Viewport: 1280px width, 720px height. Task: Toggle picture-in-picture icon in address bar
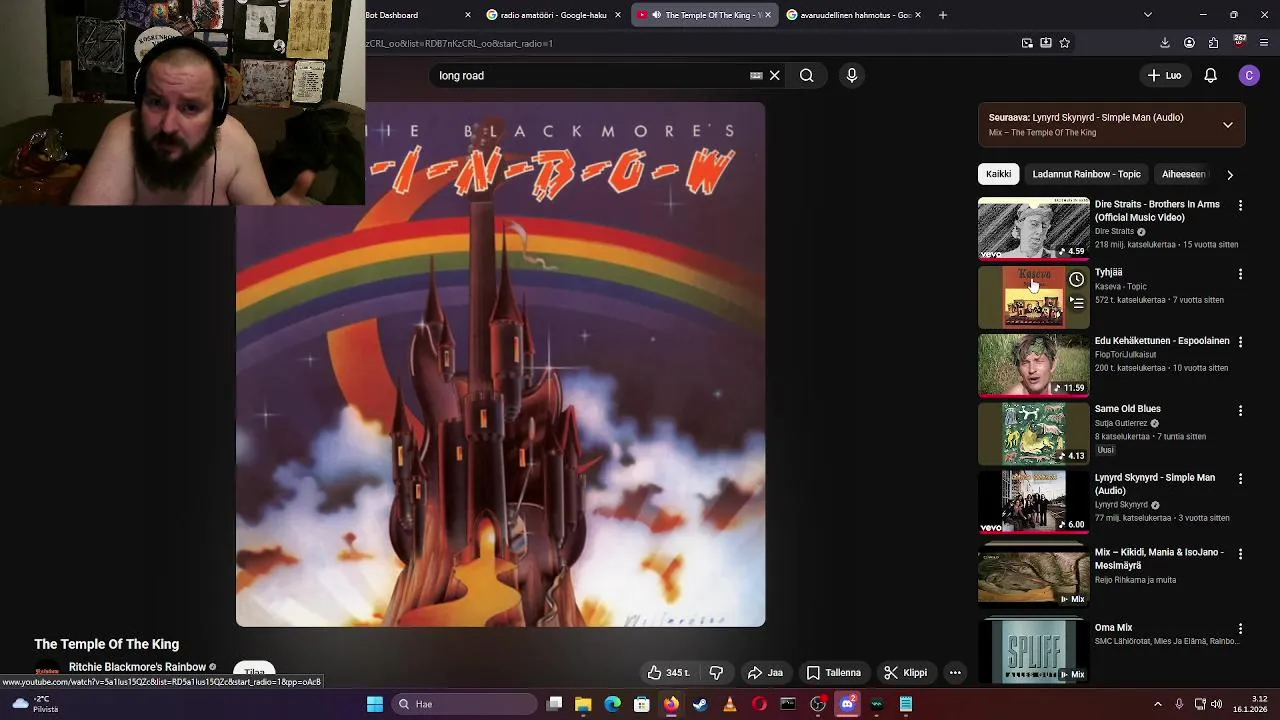(1027, 43)
